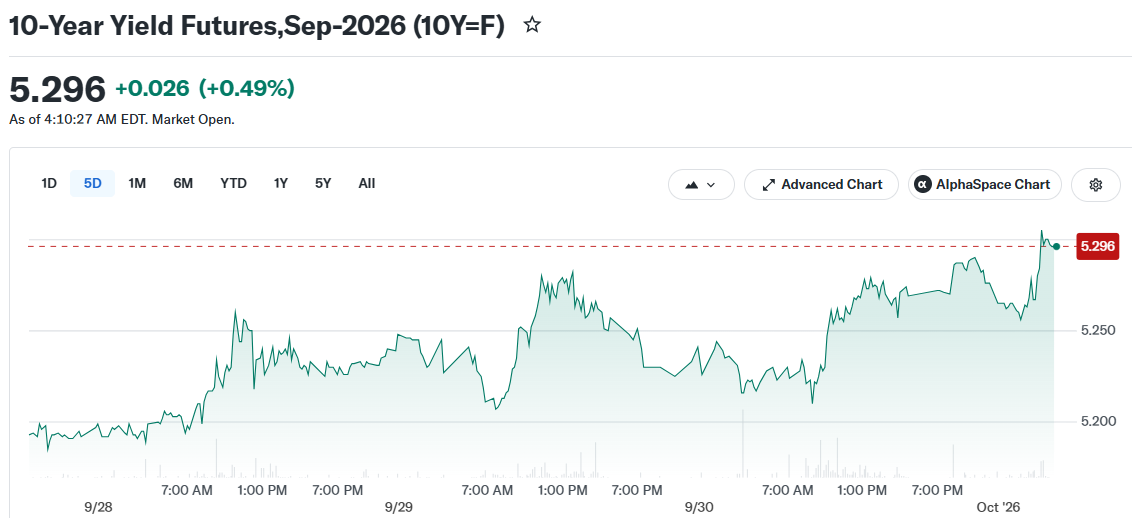Select the 1D time range
Viewport: 1132px width, 518px height.
coord(48,183)
